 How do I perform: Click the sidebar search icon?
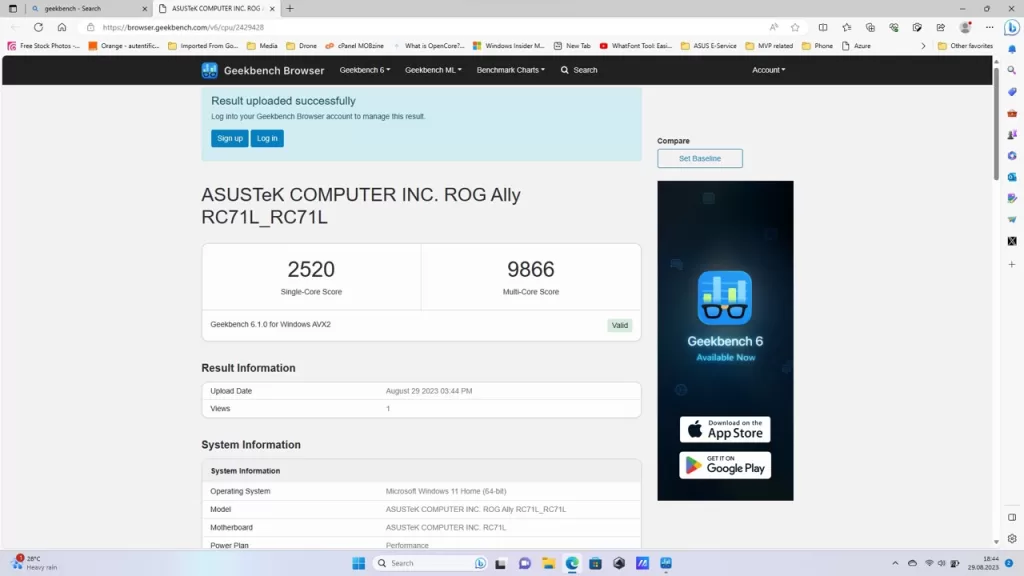1012,70
